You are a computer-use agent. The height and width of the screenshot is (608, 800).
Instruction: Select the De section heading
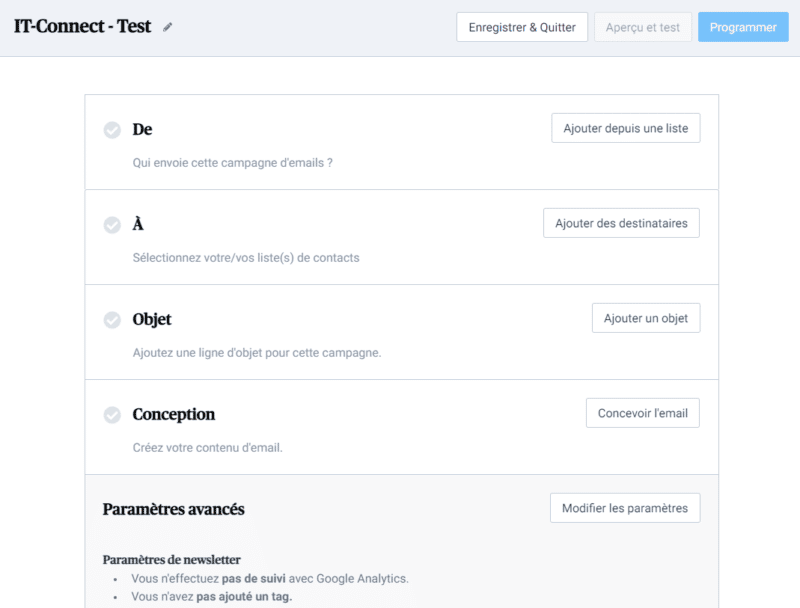point(142,129)
